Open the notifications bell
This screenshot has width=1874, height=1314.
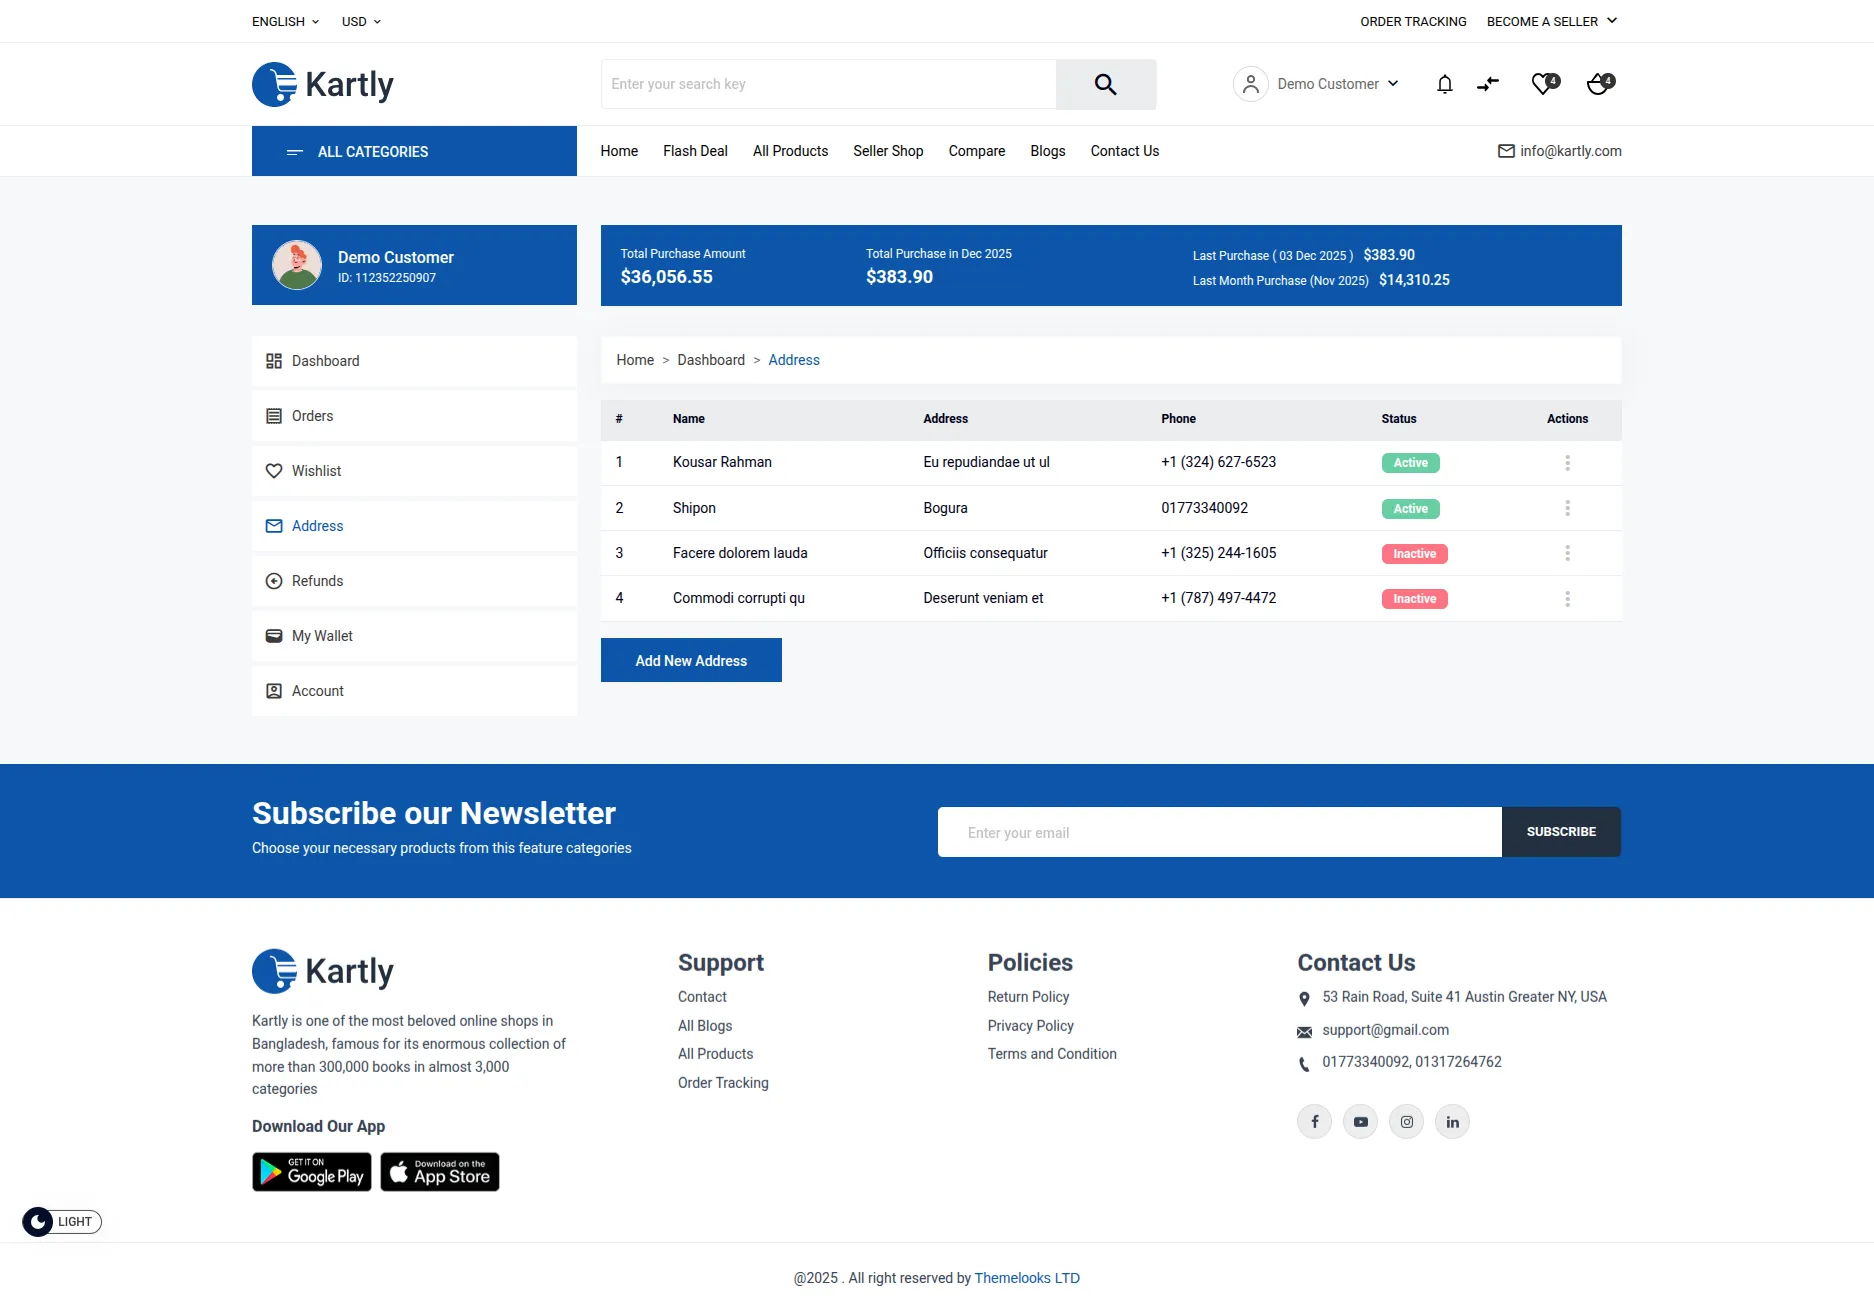pyautogui.click(x=1444, y=84)
